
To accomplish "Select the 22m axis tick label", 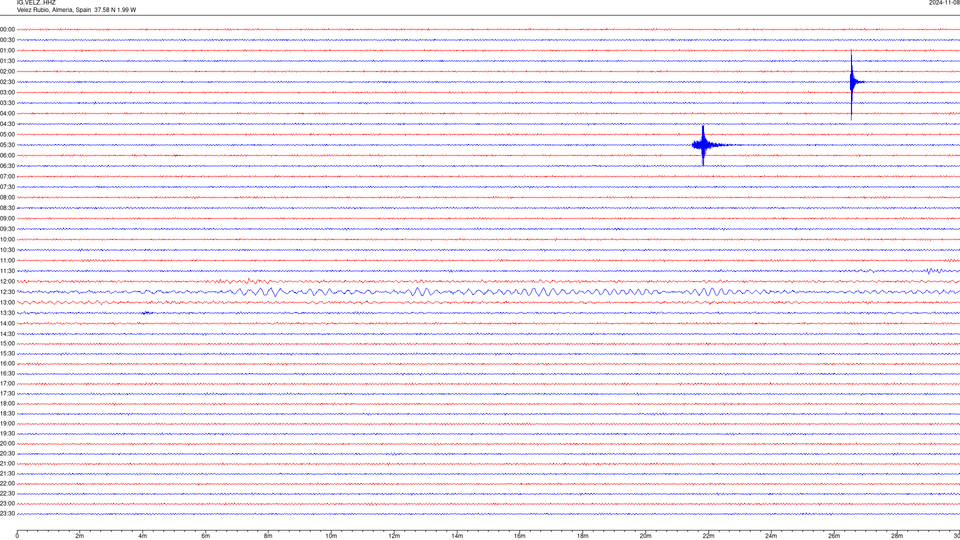I will tap(708, 536).
